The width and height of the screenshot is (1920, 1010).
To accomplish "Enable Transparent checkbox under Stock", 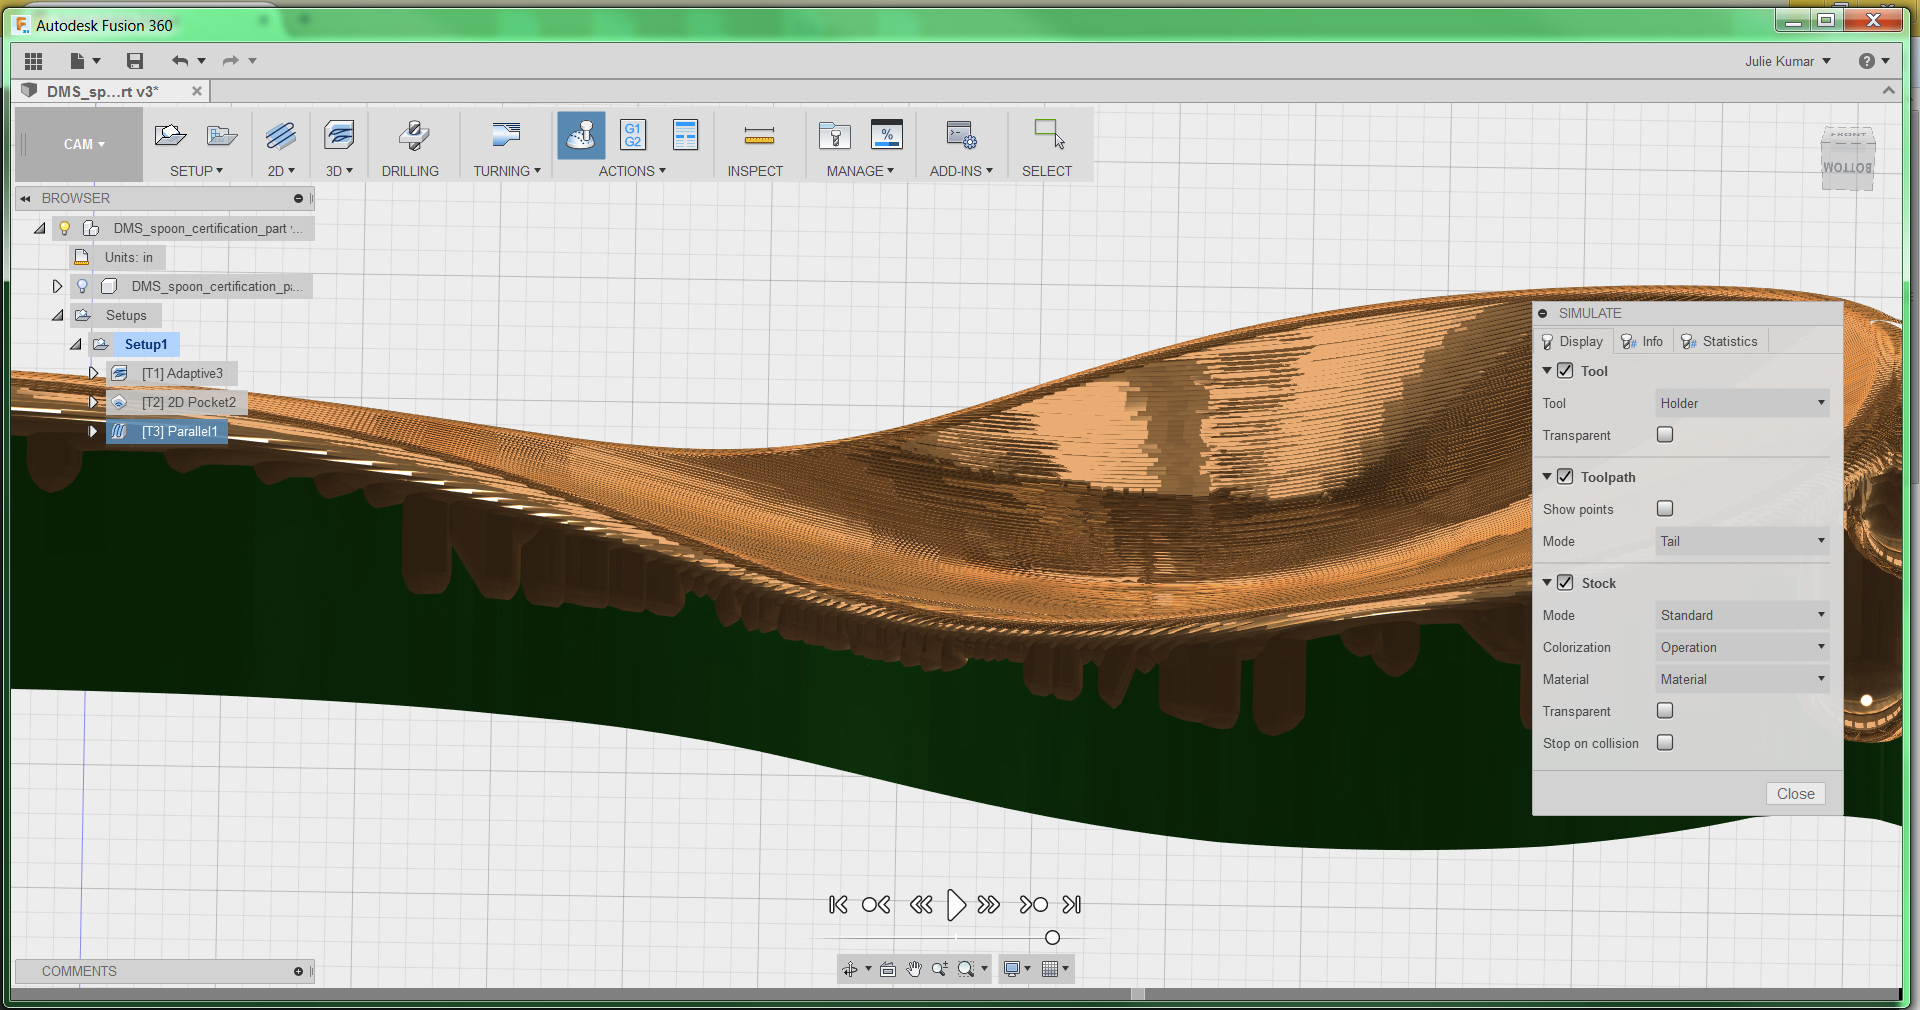I will pos(1665,710).
